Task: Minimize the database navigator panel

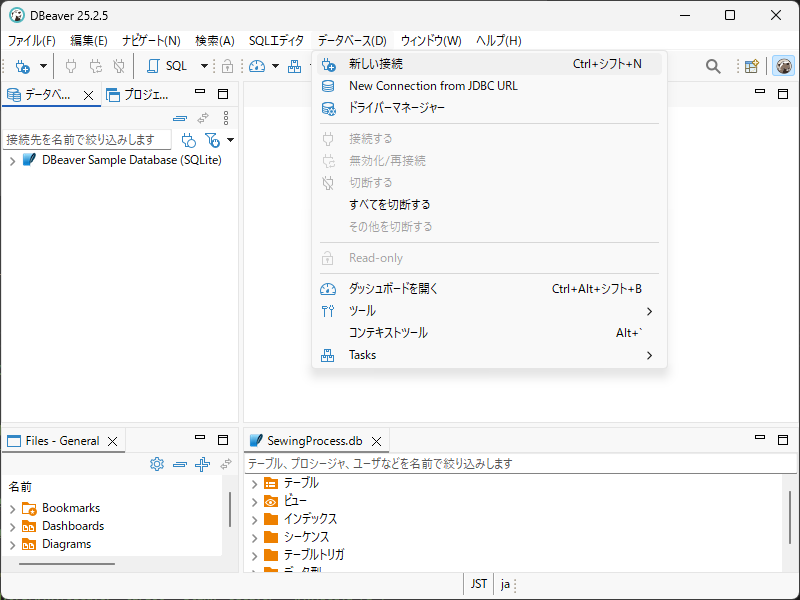Action: 200,92
